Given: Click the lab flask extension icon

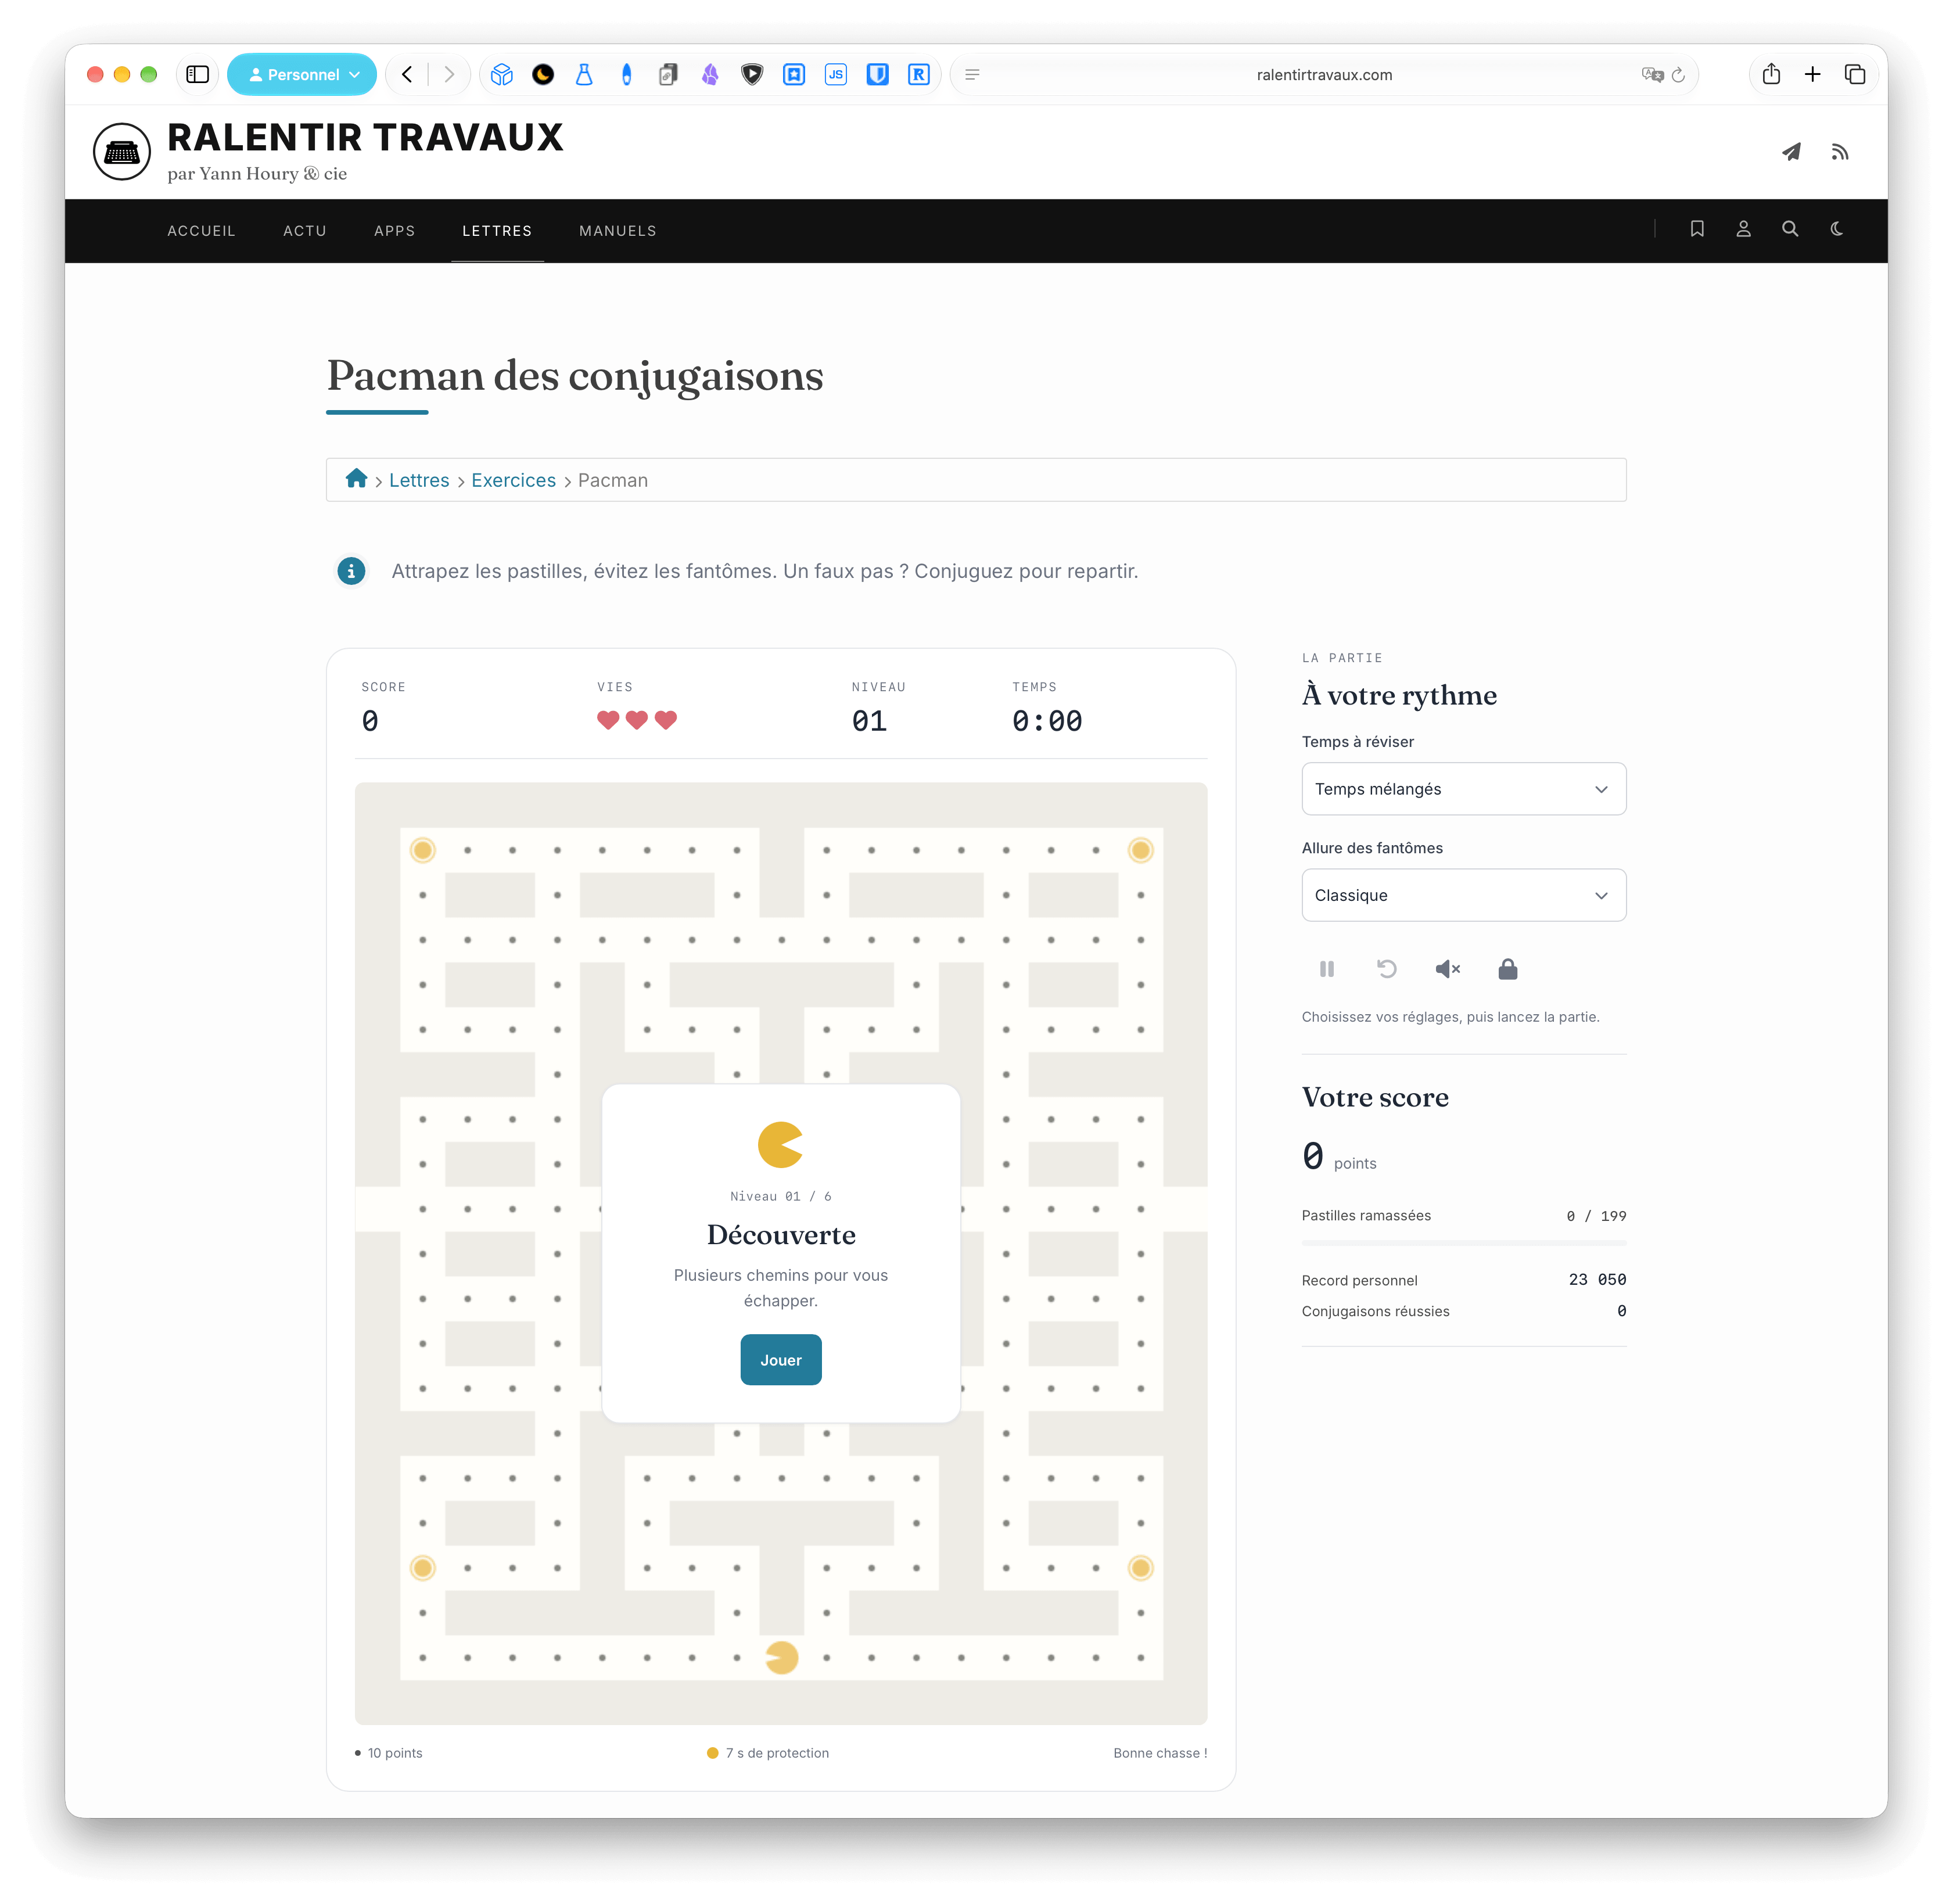Looking at the screenshot, I should [584, 74].
